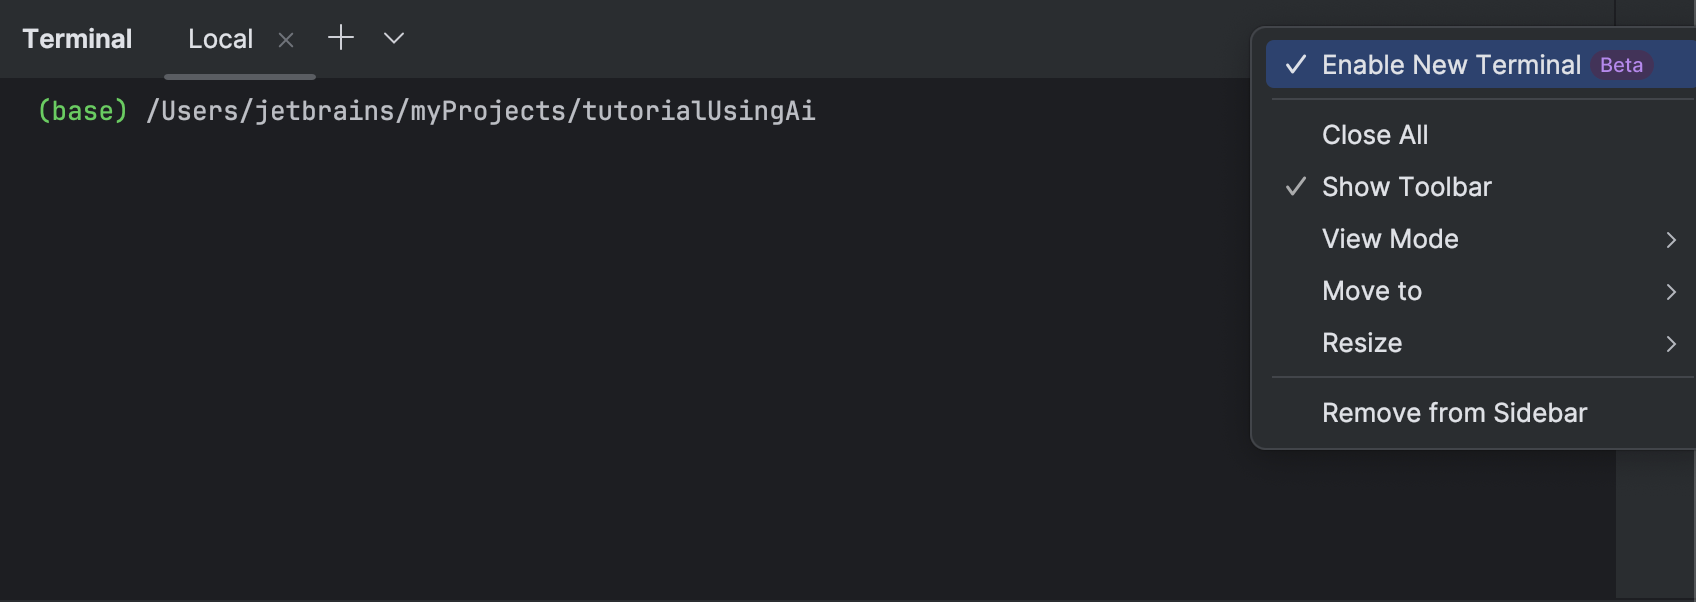
Task: Click the checkmark next to Show Toolbar
Action: click(1295, 186)
